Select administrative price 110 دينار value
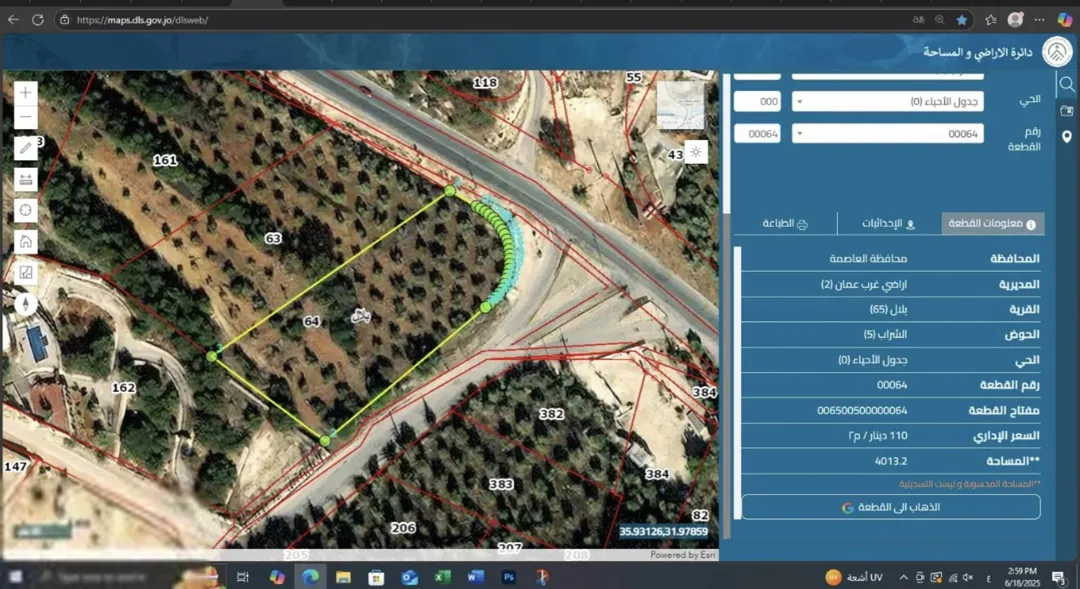The height and width of the screenshot is (589, 1080). (878, 435)
